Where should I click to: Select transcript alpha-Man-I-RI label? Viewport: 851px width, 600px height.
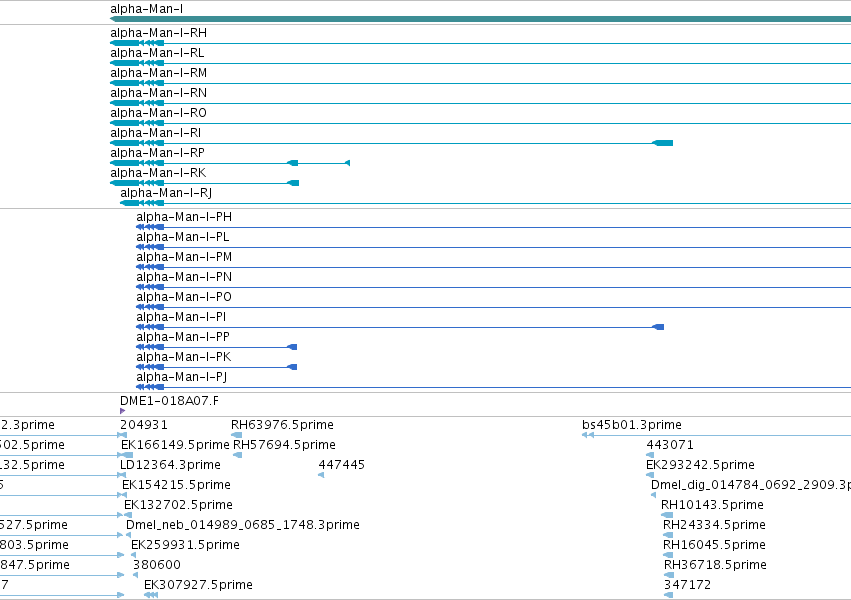click(156, 133)
